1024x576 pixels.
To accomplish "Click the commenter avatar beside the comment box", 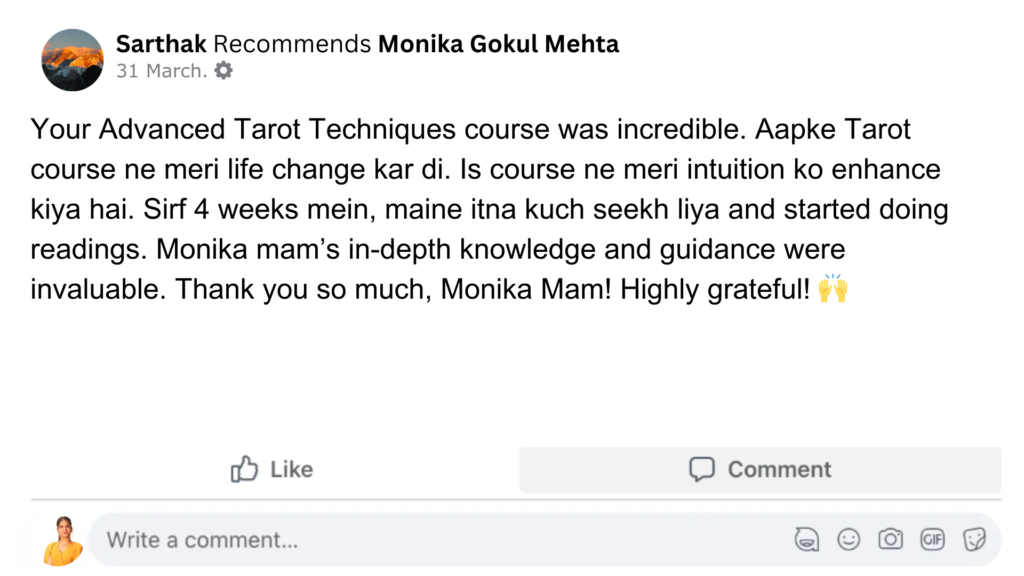I will (x=61, y=540).
